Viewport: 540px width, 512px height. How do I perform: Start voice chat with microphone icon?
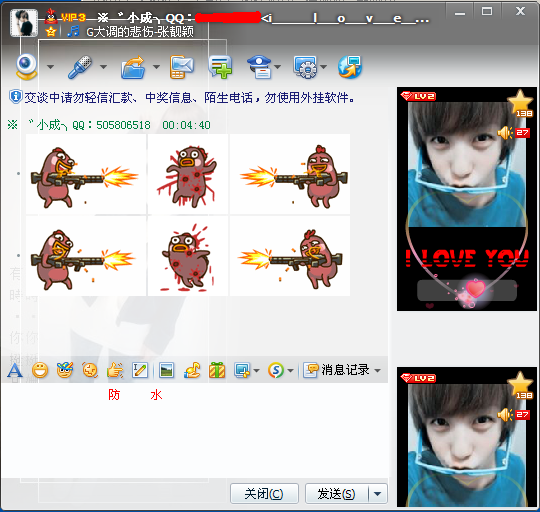click(80, 67)
